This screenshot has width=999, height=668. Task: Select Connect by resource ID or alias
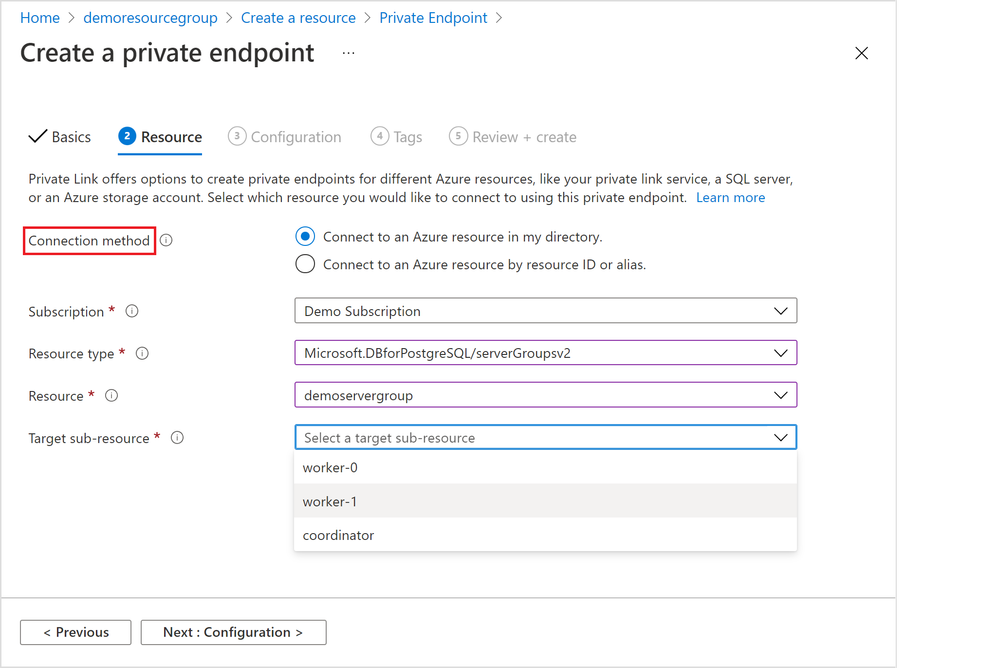[305, 265]
